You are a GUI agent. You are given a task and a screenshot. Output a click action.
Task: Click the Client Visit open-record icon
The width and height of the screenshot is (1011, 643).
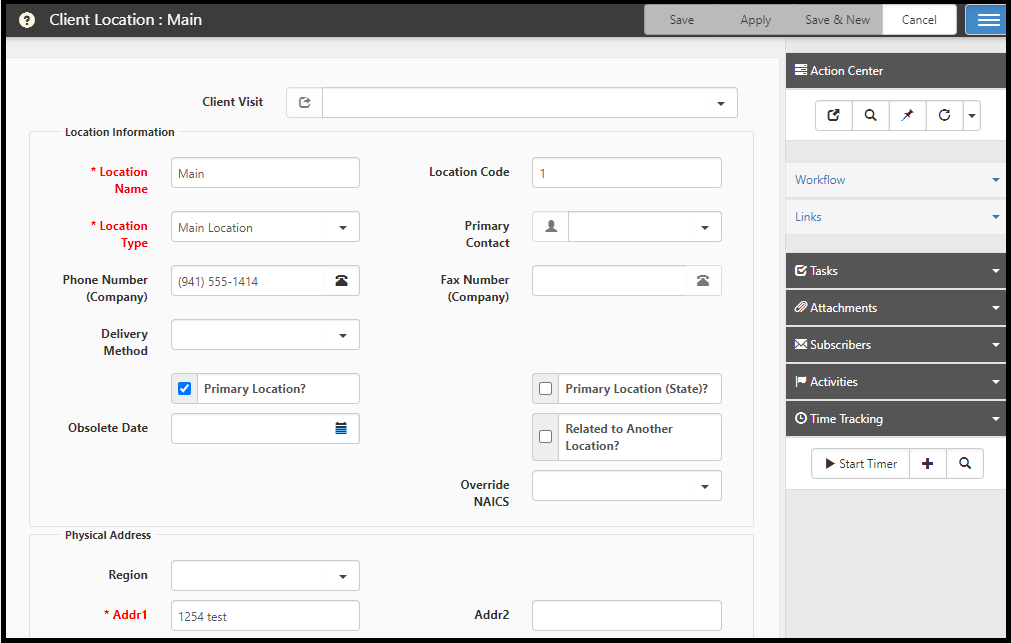pos(305,103)
